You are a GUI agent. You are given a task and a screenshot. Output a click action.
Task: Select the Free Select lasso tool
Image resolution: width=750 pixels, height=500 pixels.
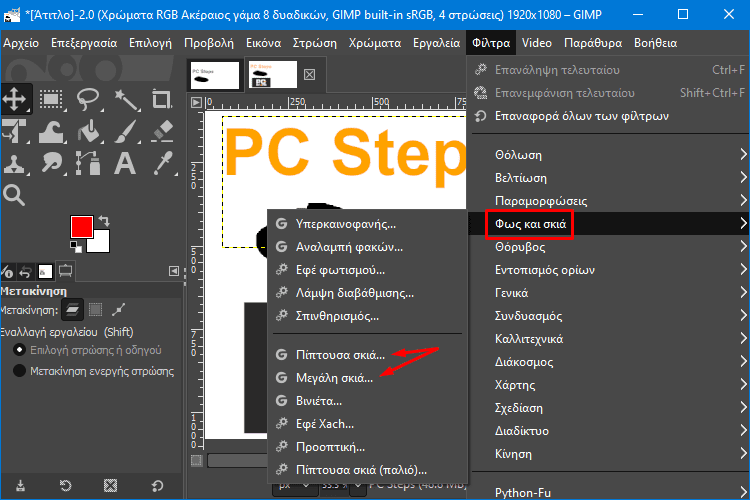(x=88, y=99)
